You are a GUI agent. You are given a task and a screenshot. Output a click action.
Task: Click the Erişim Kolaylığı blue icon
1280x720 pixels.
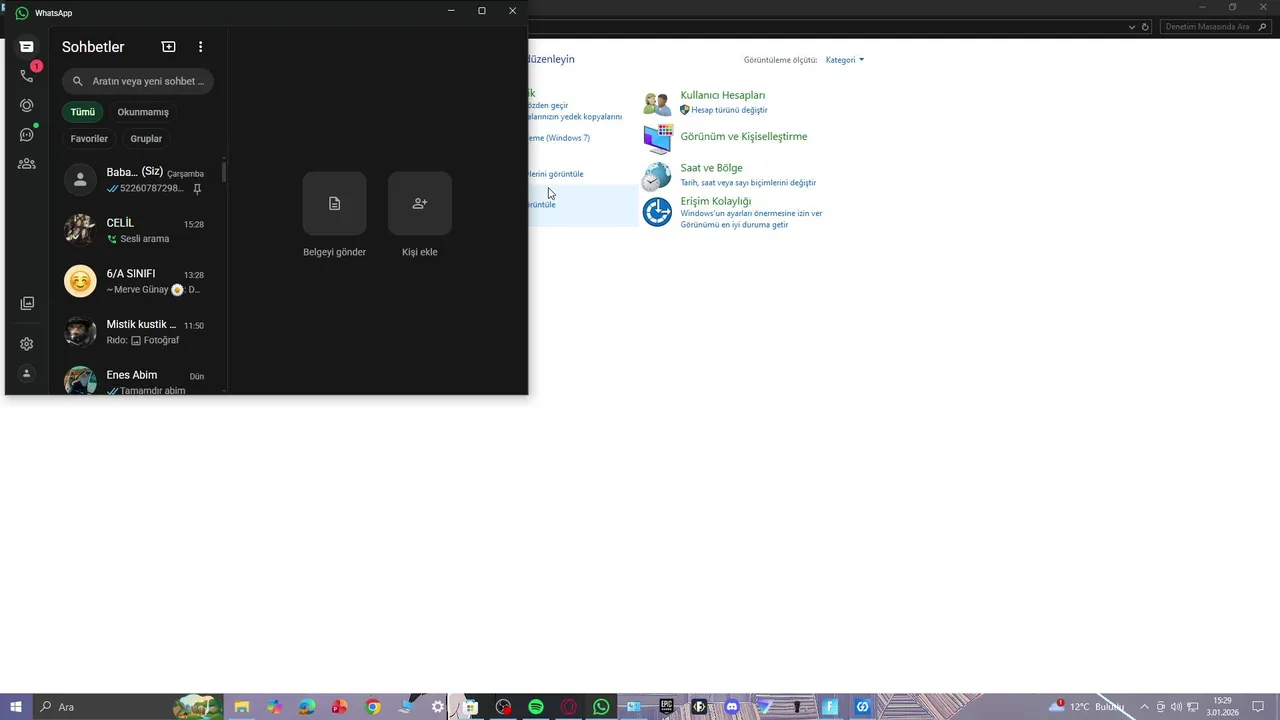(x=657, y=212)
